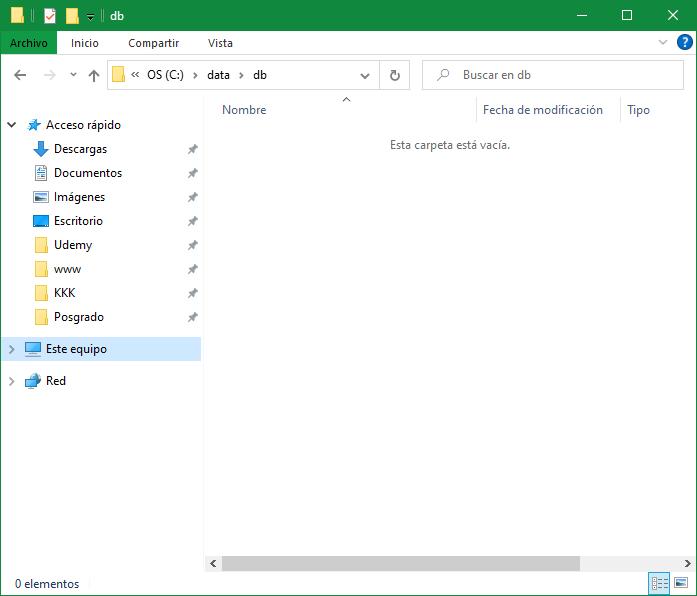The width and height of the screenshot is (697, 596).
Task: Click the data breadcrumb in address bar
Action: pyautogui.click(x=218, y=75)
